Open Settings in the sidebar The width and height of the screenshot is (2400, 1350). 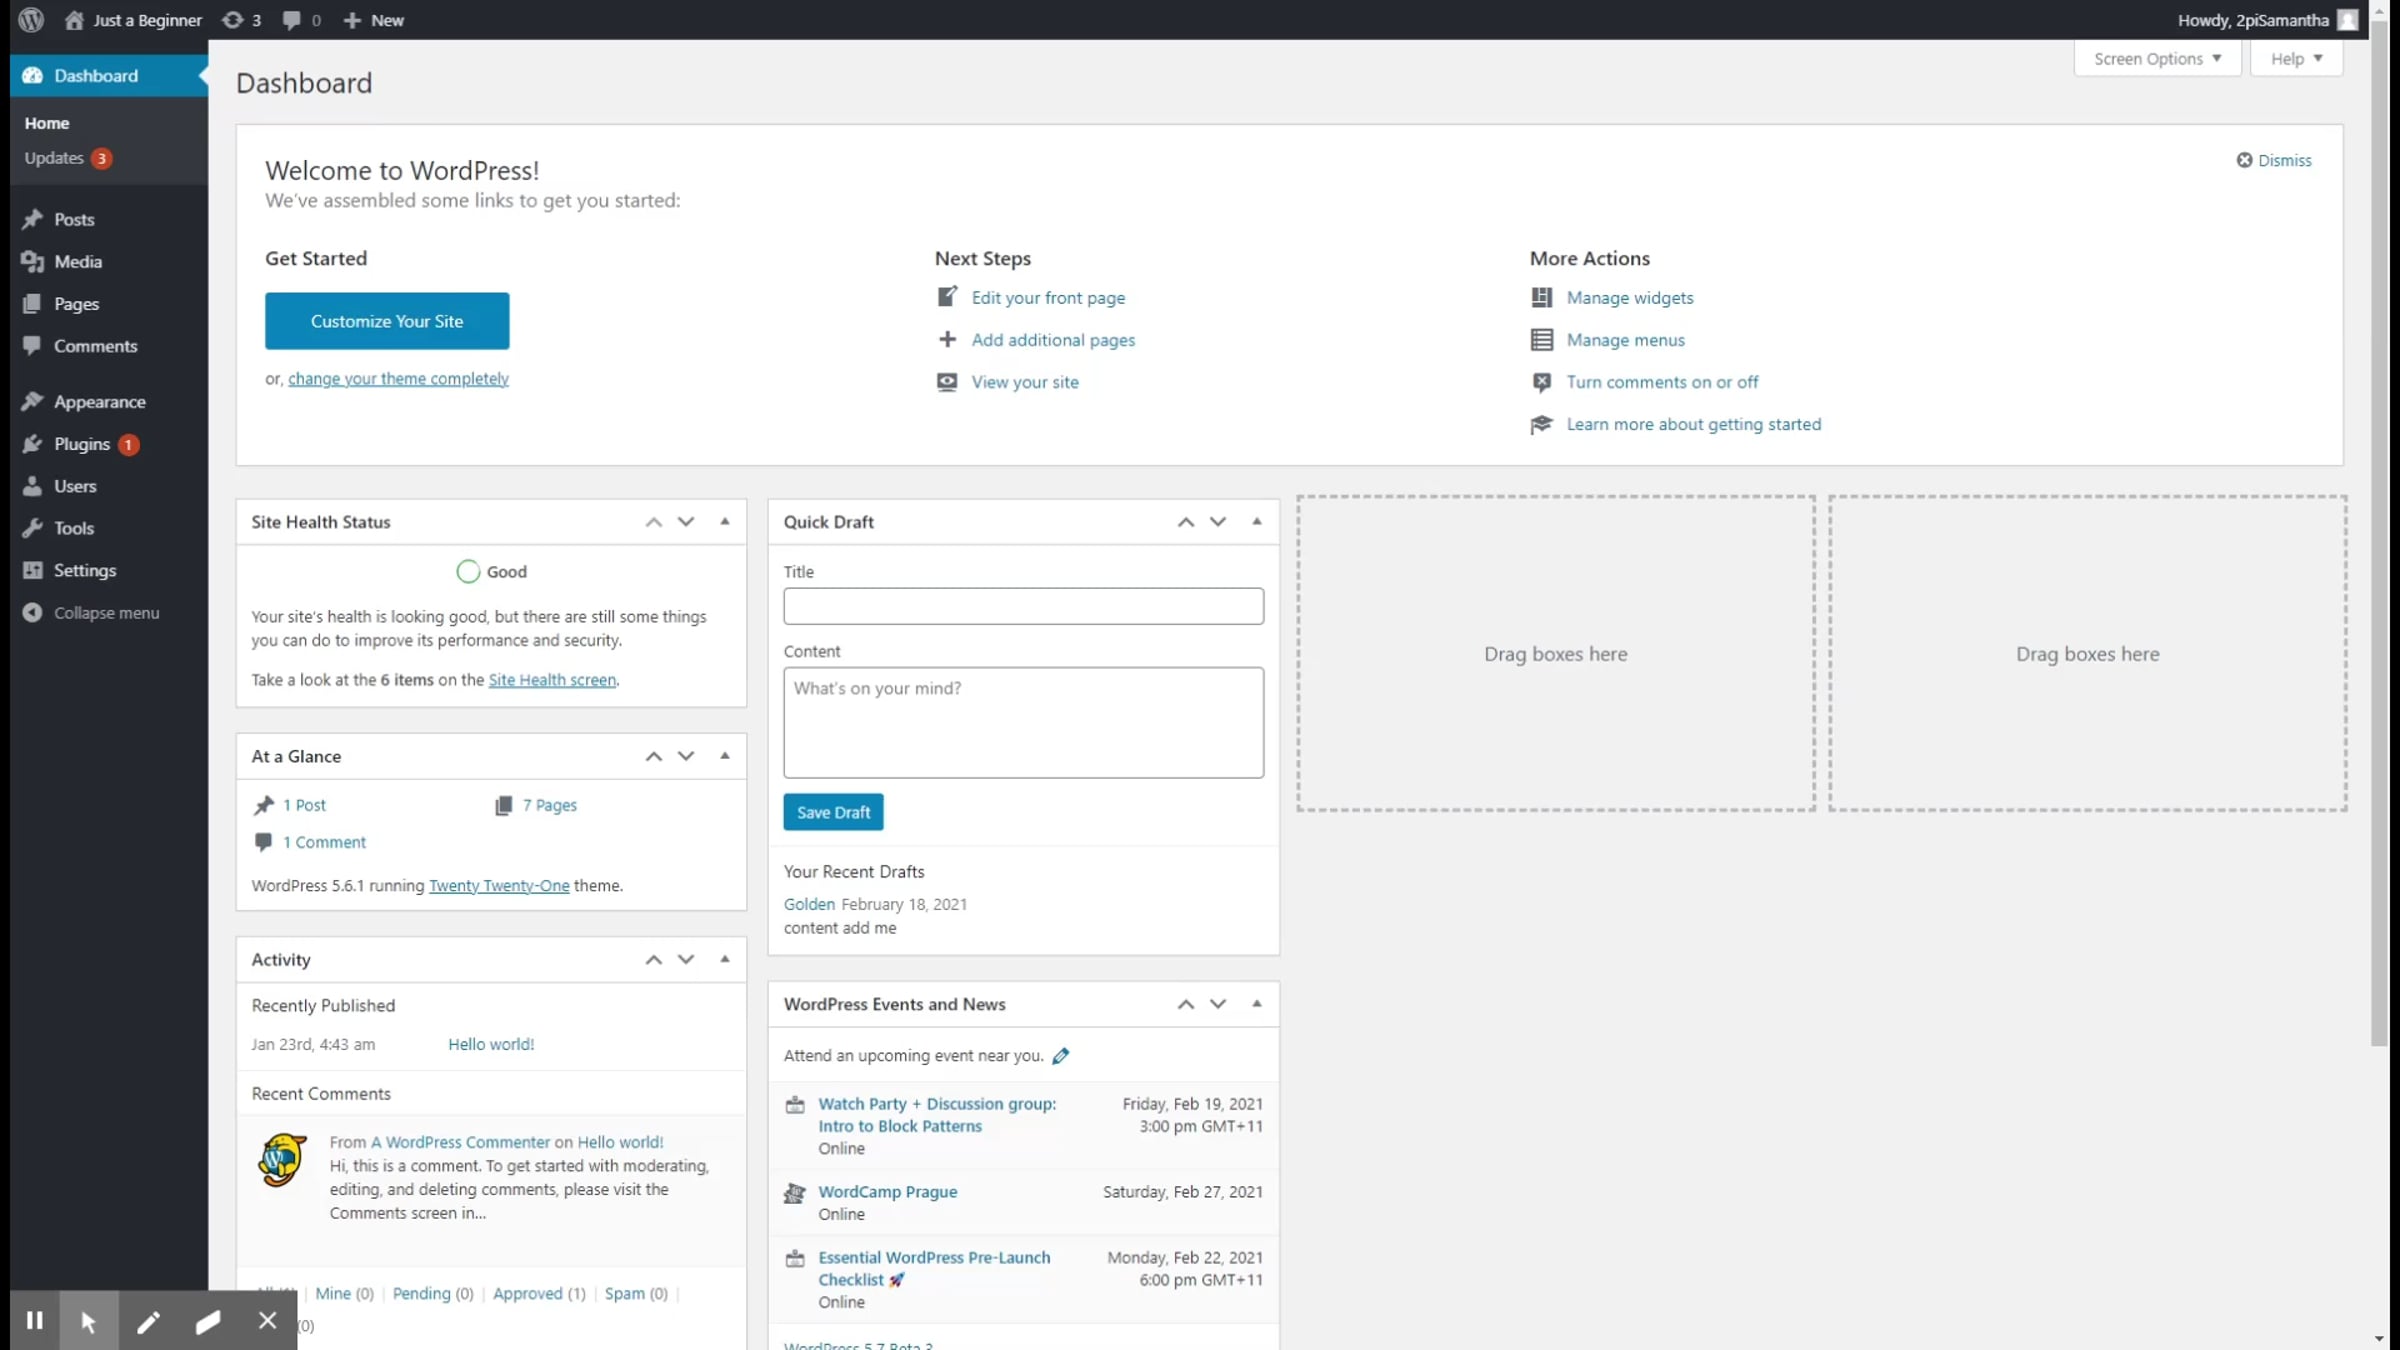pyautogui.click(x=85, y=570)
